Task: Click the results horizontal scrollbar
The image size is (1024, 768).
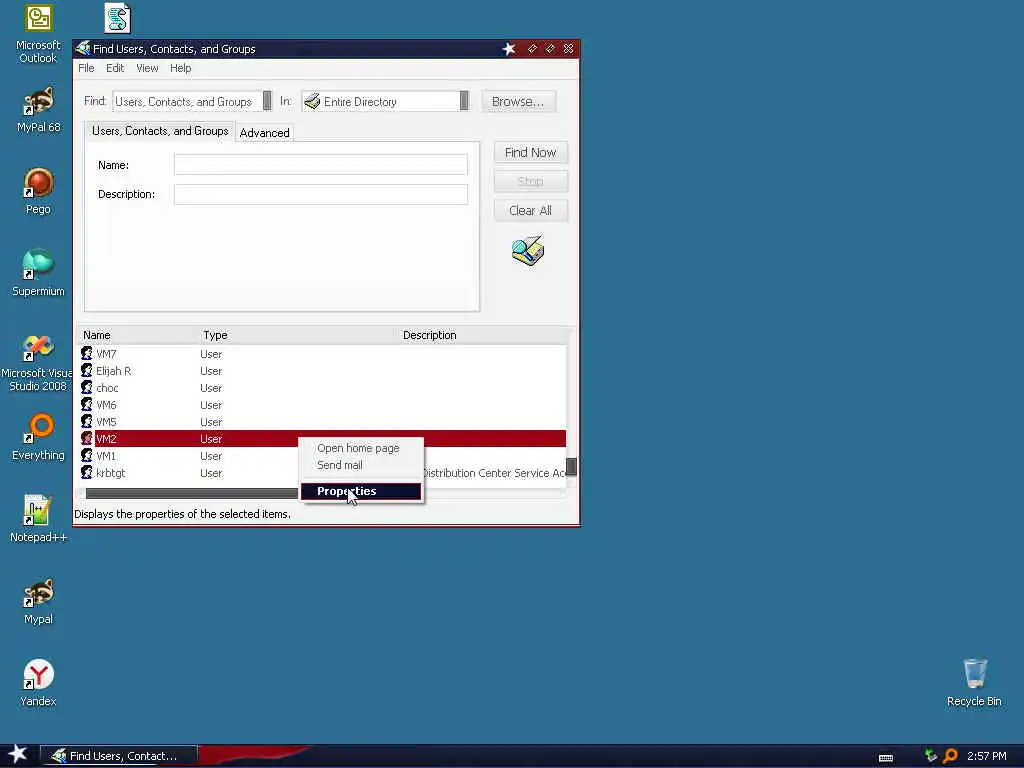Action: [192, 493]
